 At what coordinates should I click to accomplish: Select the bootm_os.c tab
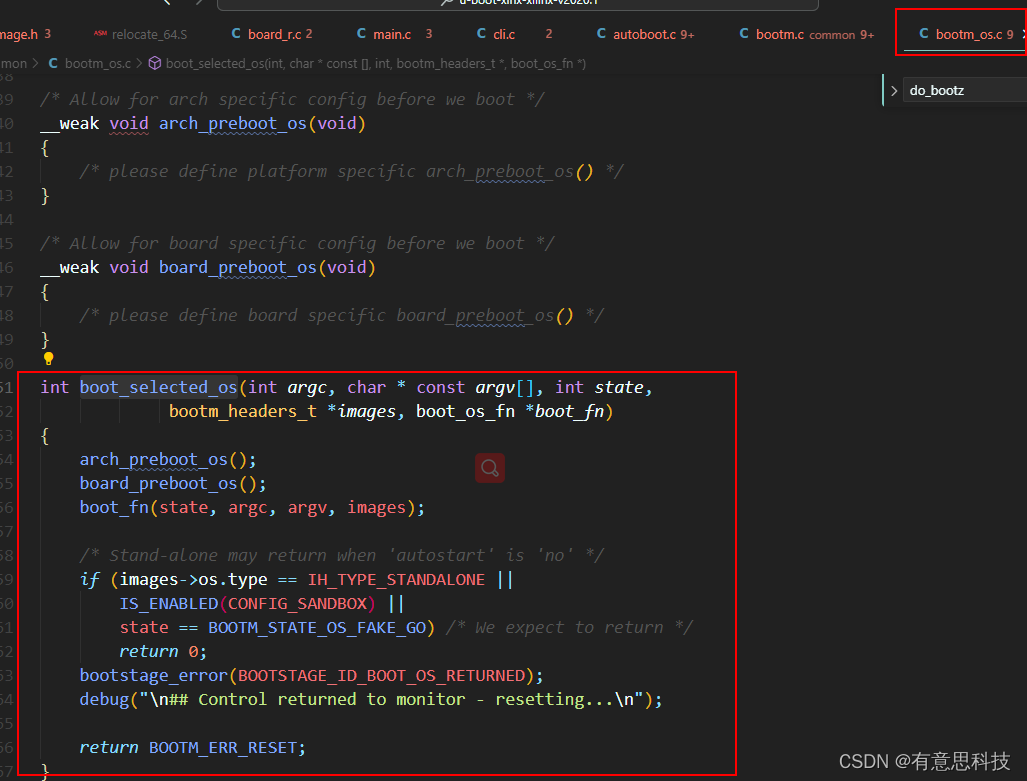coord(966,34)
